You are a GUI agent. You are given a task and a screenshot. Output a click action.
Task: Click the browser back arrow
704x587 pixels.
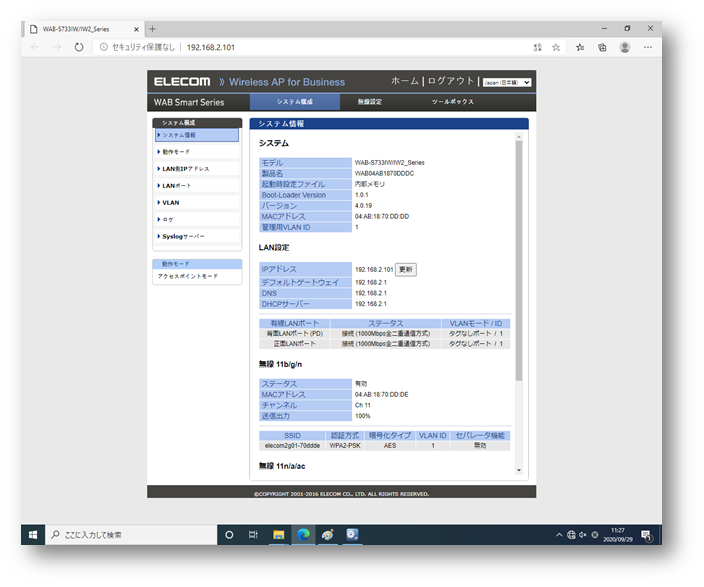point(35,47)
